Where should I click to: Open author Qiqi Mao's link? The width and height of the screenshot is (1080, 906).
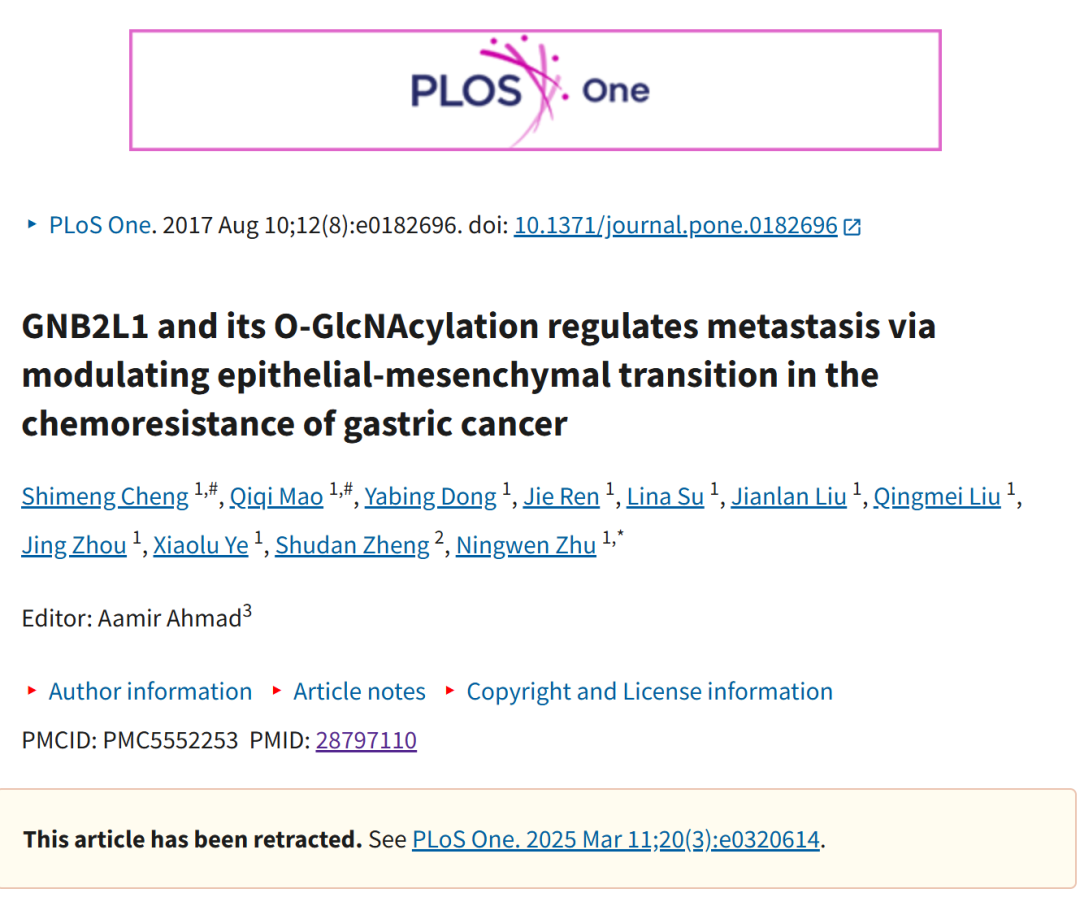click(x=276, y=496)
